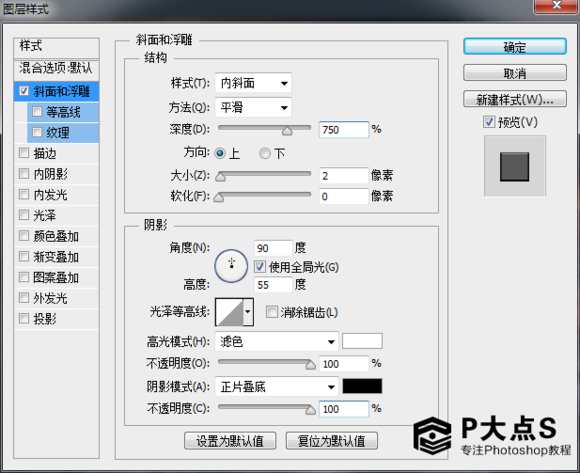
Task: Enable the 纹理 checkbox
Action: [x=37, y=132]
